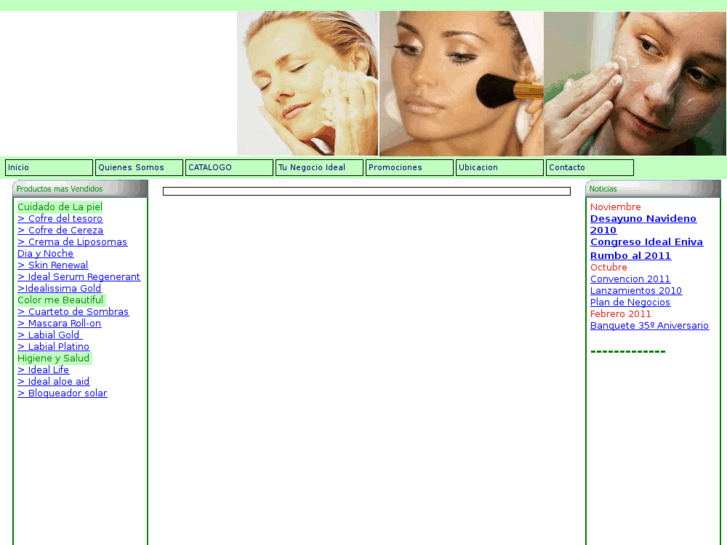Click the Cuidado de La piel heading
The image size is (727, 545).
click(60, 207)
